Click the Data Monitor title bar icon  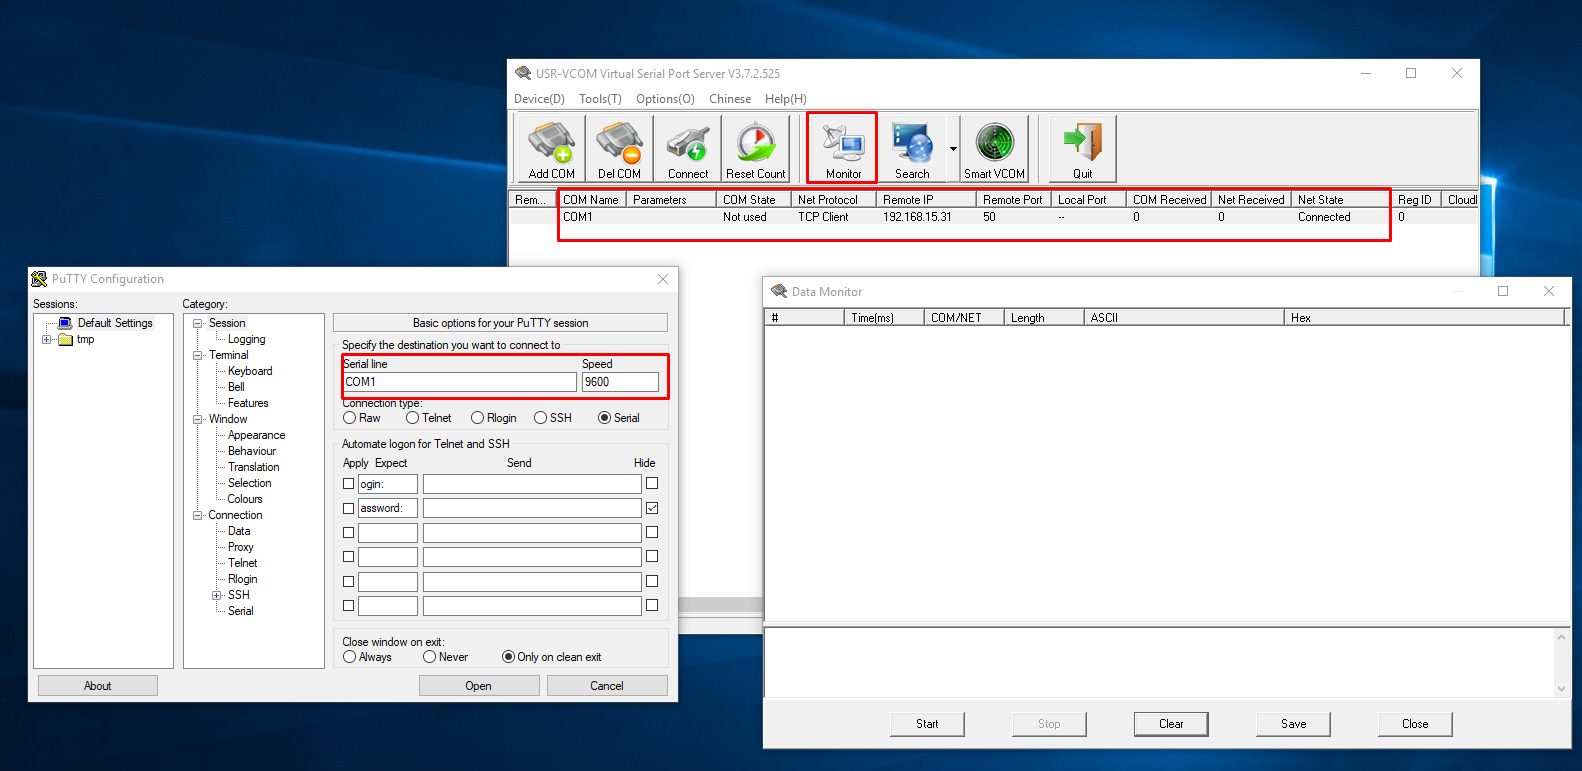click(779, 291)
